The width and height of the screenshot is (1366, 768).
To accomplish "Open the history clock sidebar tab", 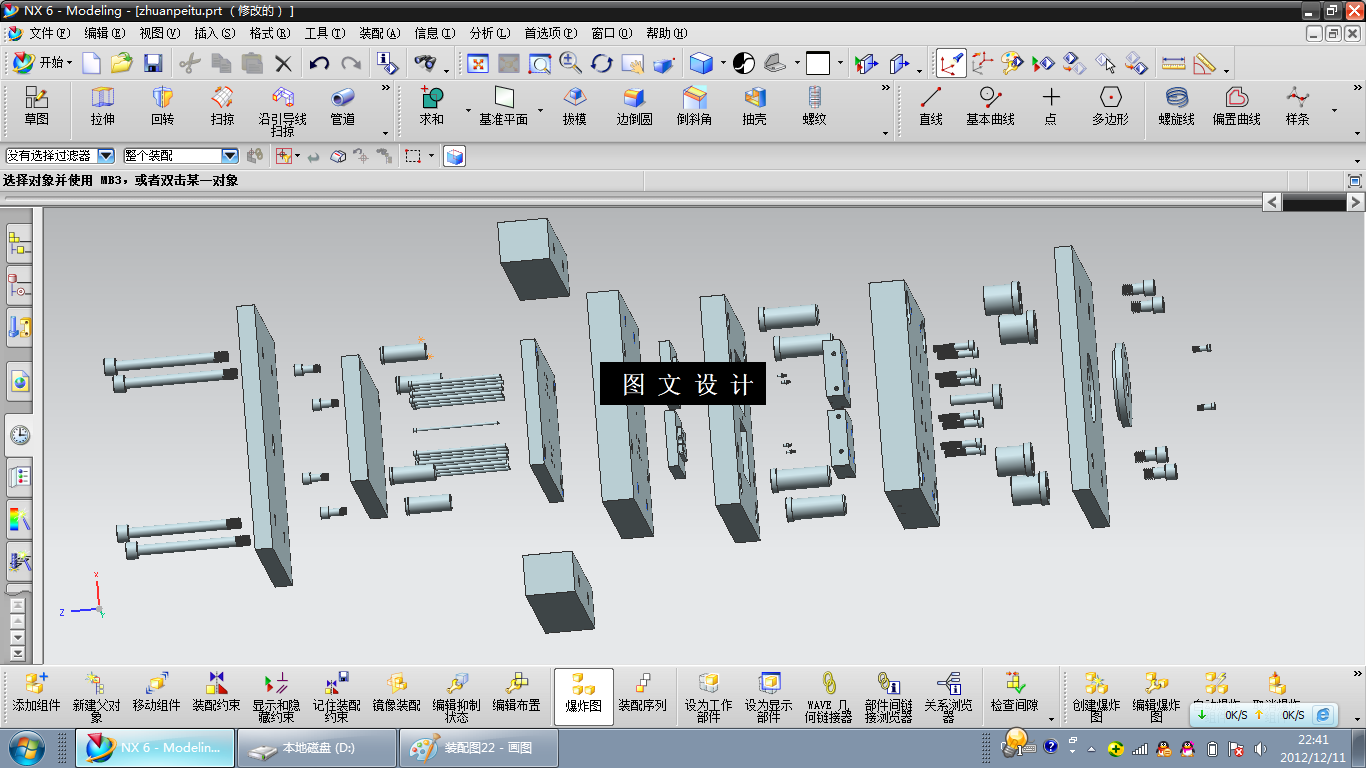I will point(19,436).
